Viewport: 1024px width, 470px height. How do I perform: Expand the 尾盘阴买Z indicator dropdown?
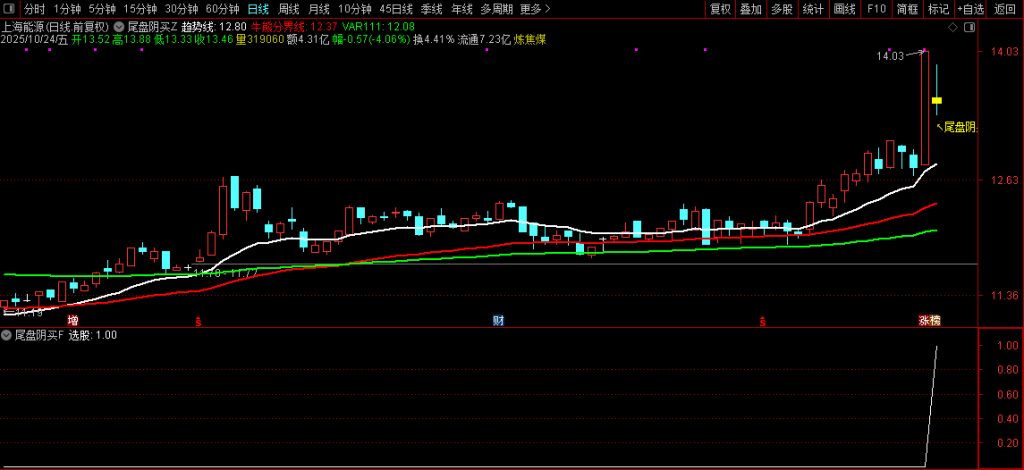pos(120,26)
